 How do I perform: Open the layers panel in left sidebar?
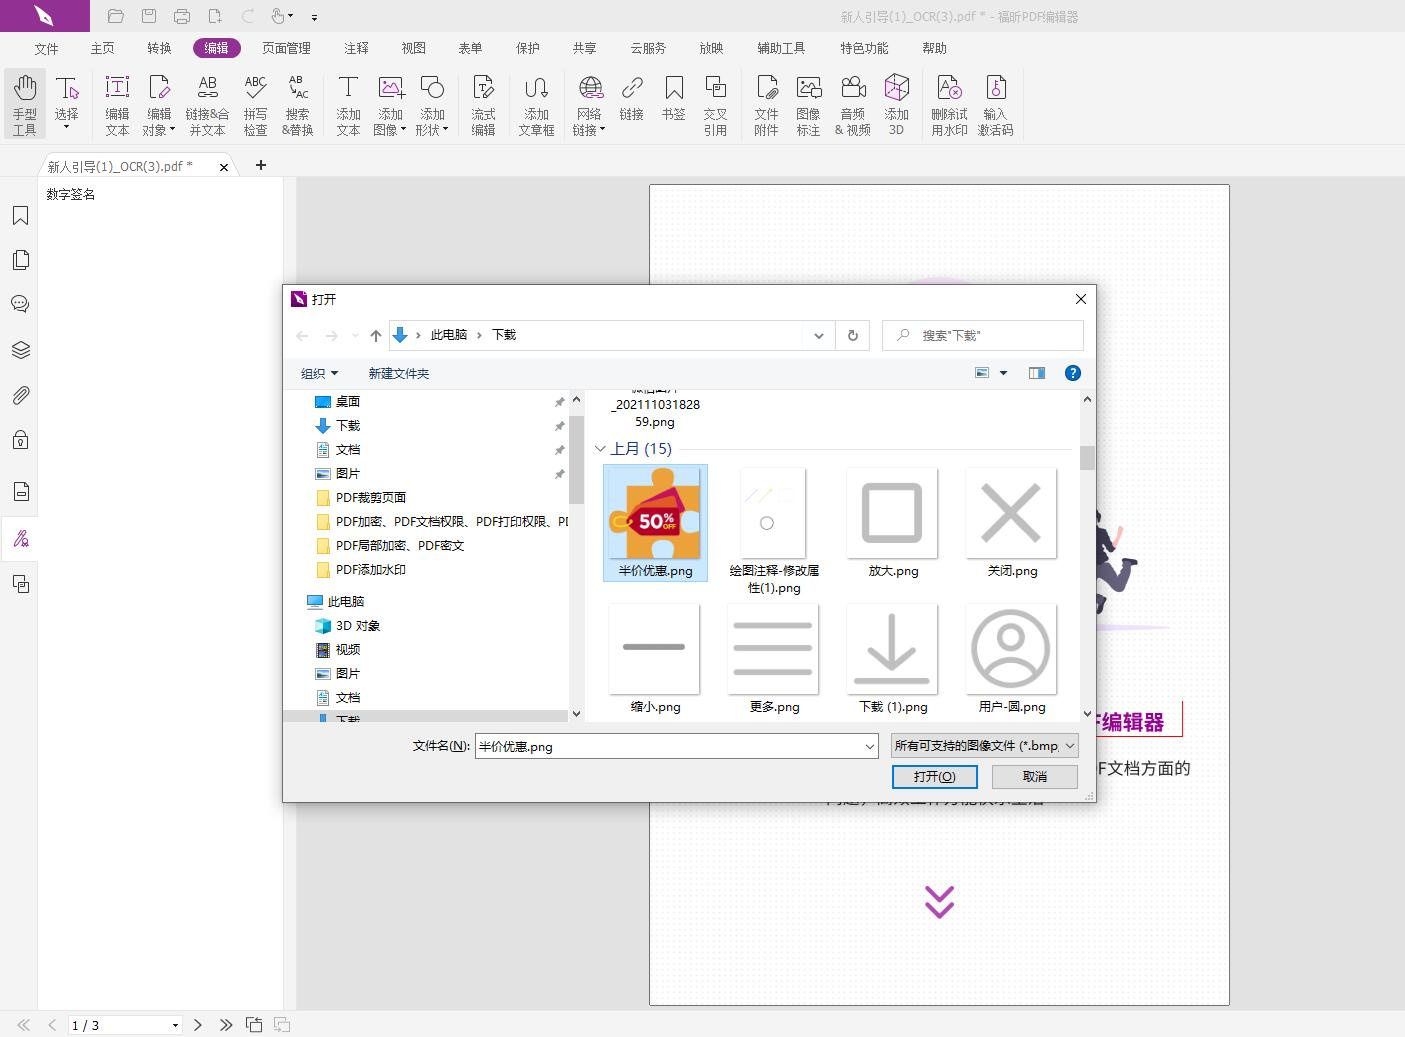click(20, 350)
